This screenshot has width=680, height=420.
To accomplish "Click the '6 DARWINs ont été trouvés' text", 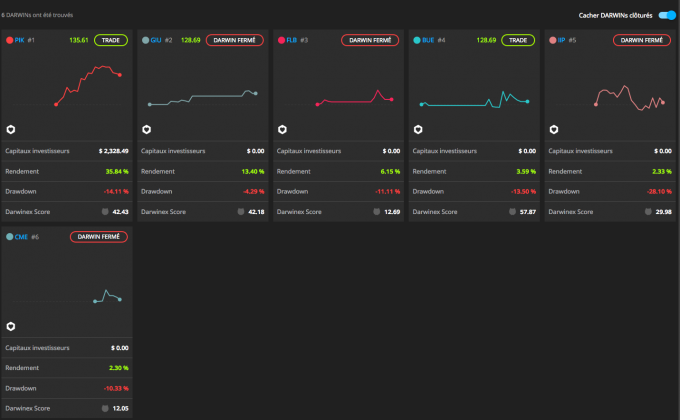I will coord(37,15).
